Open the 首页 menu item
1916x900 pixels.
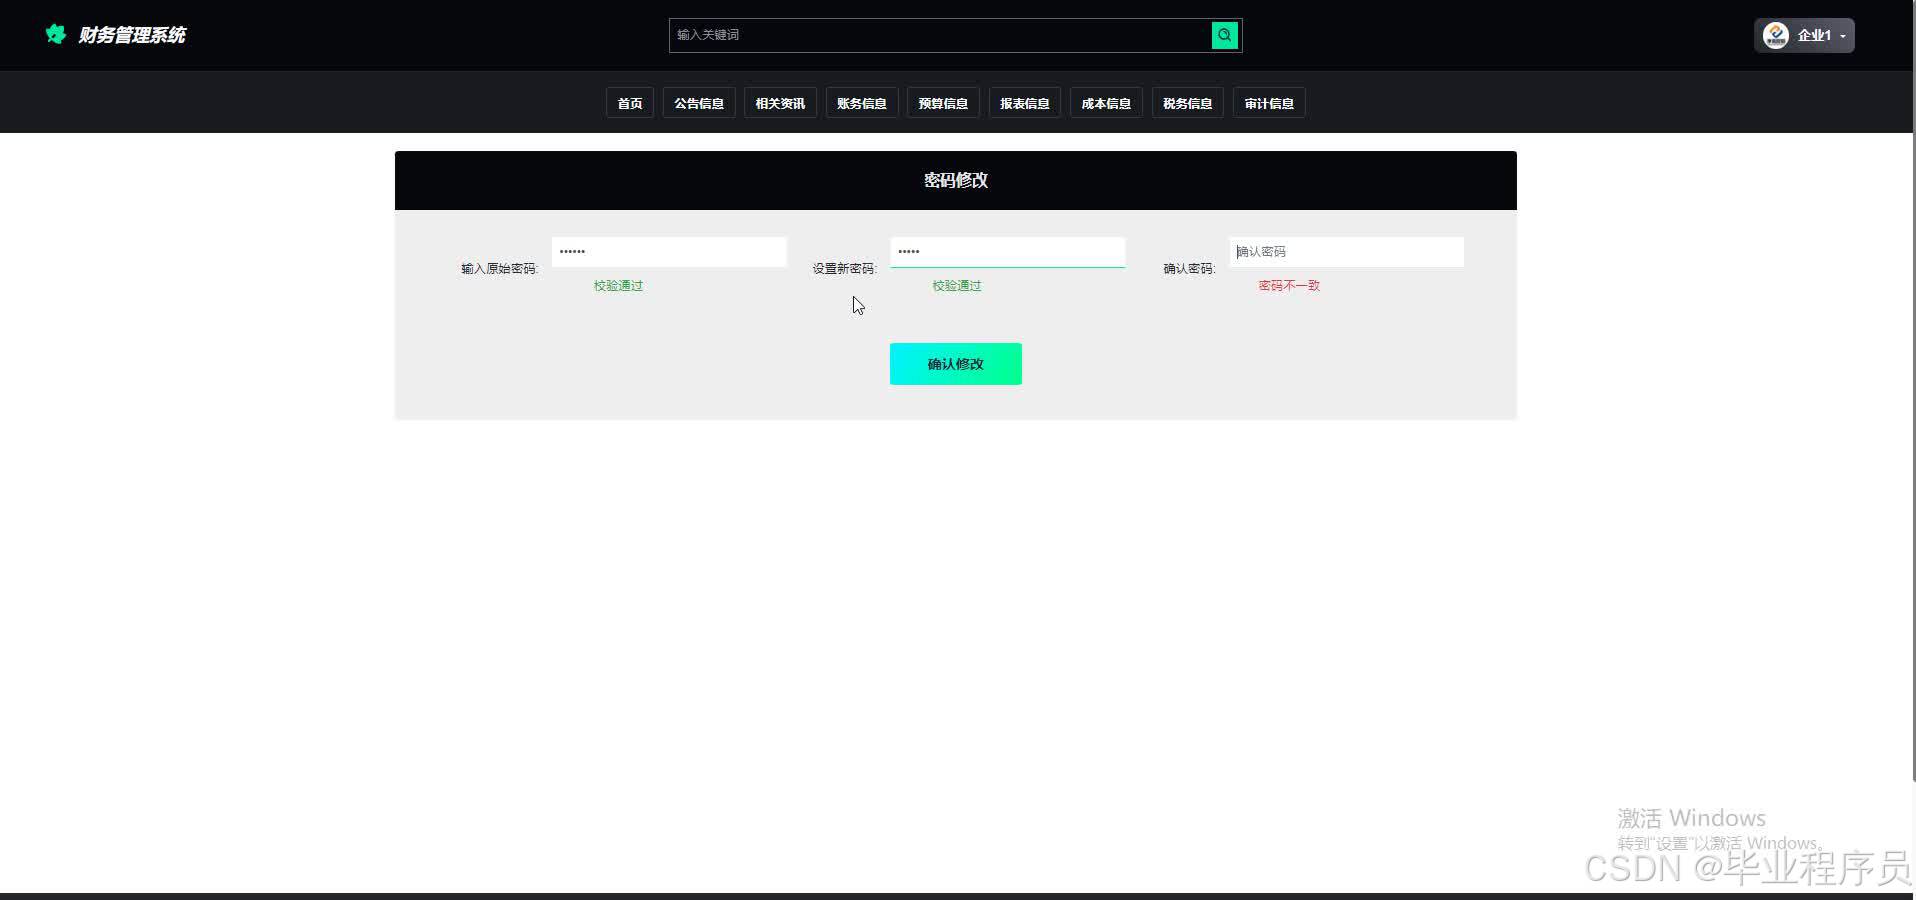[630, 103]
